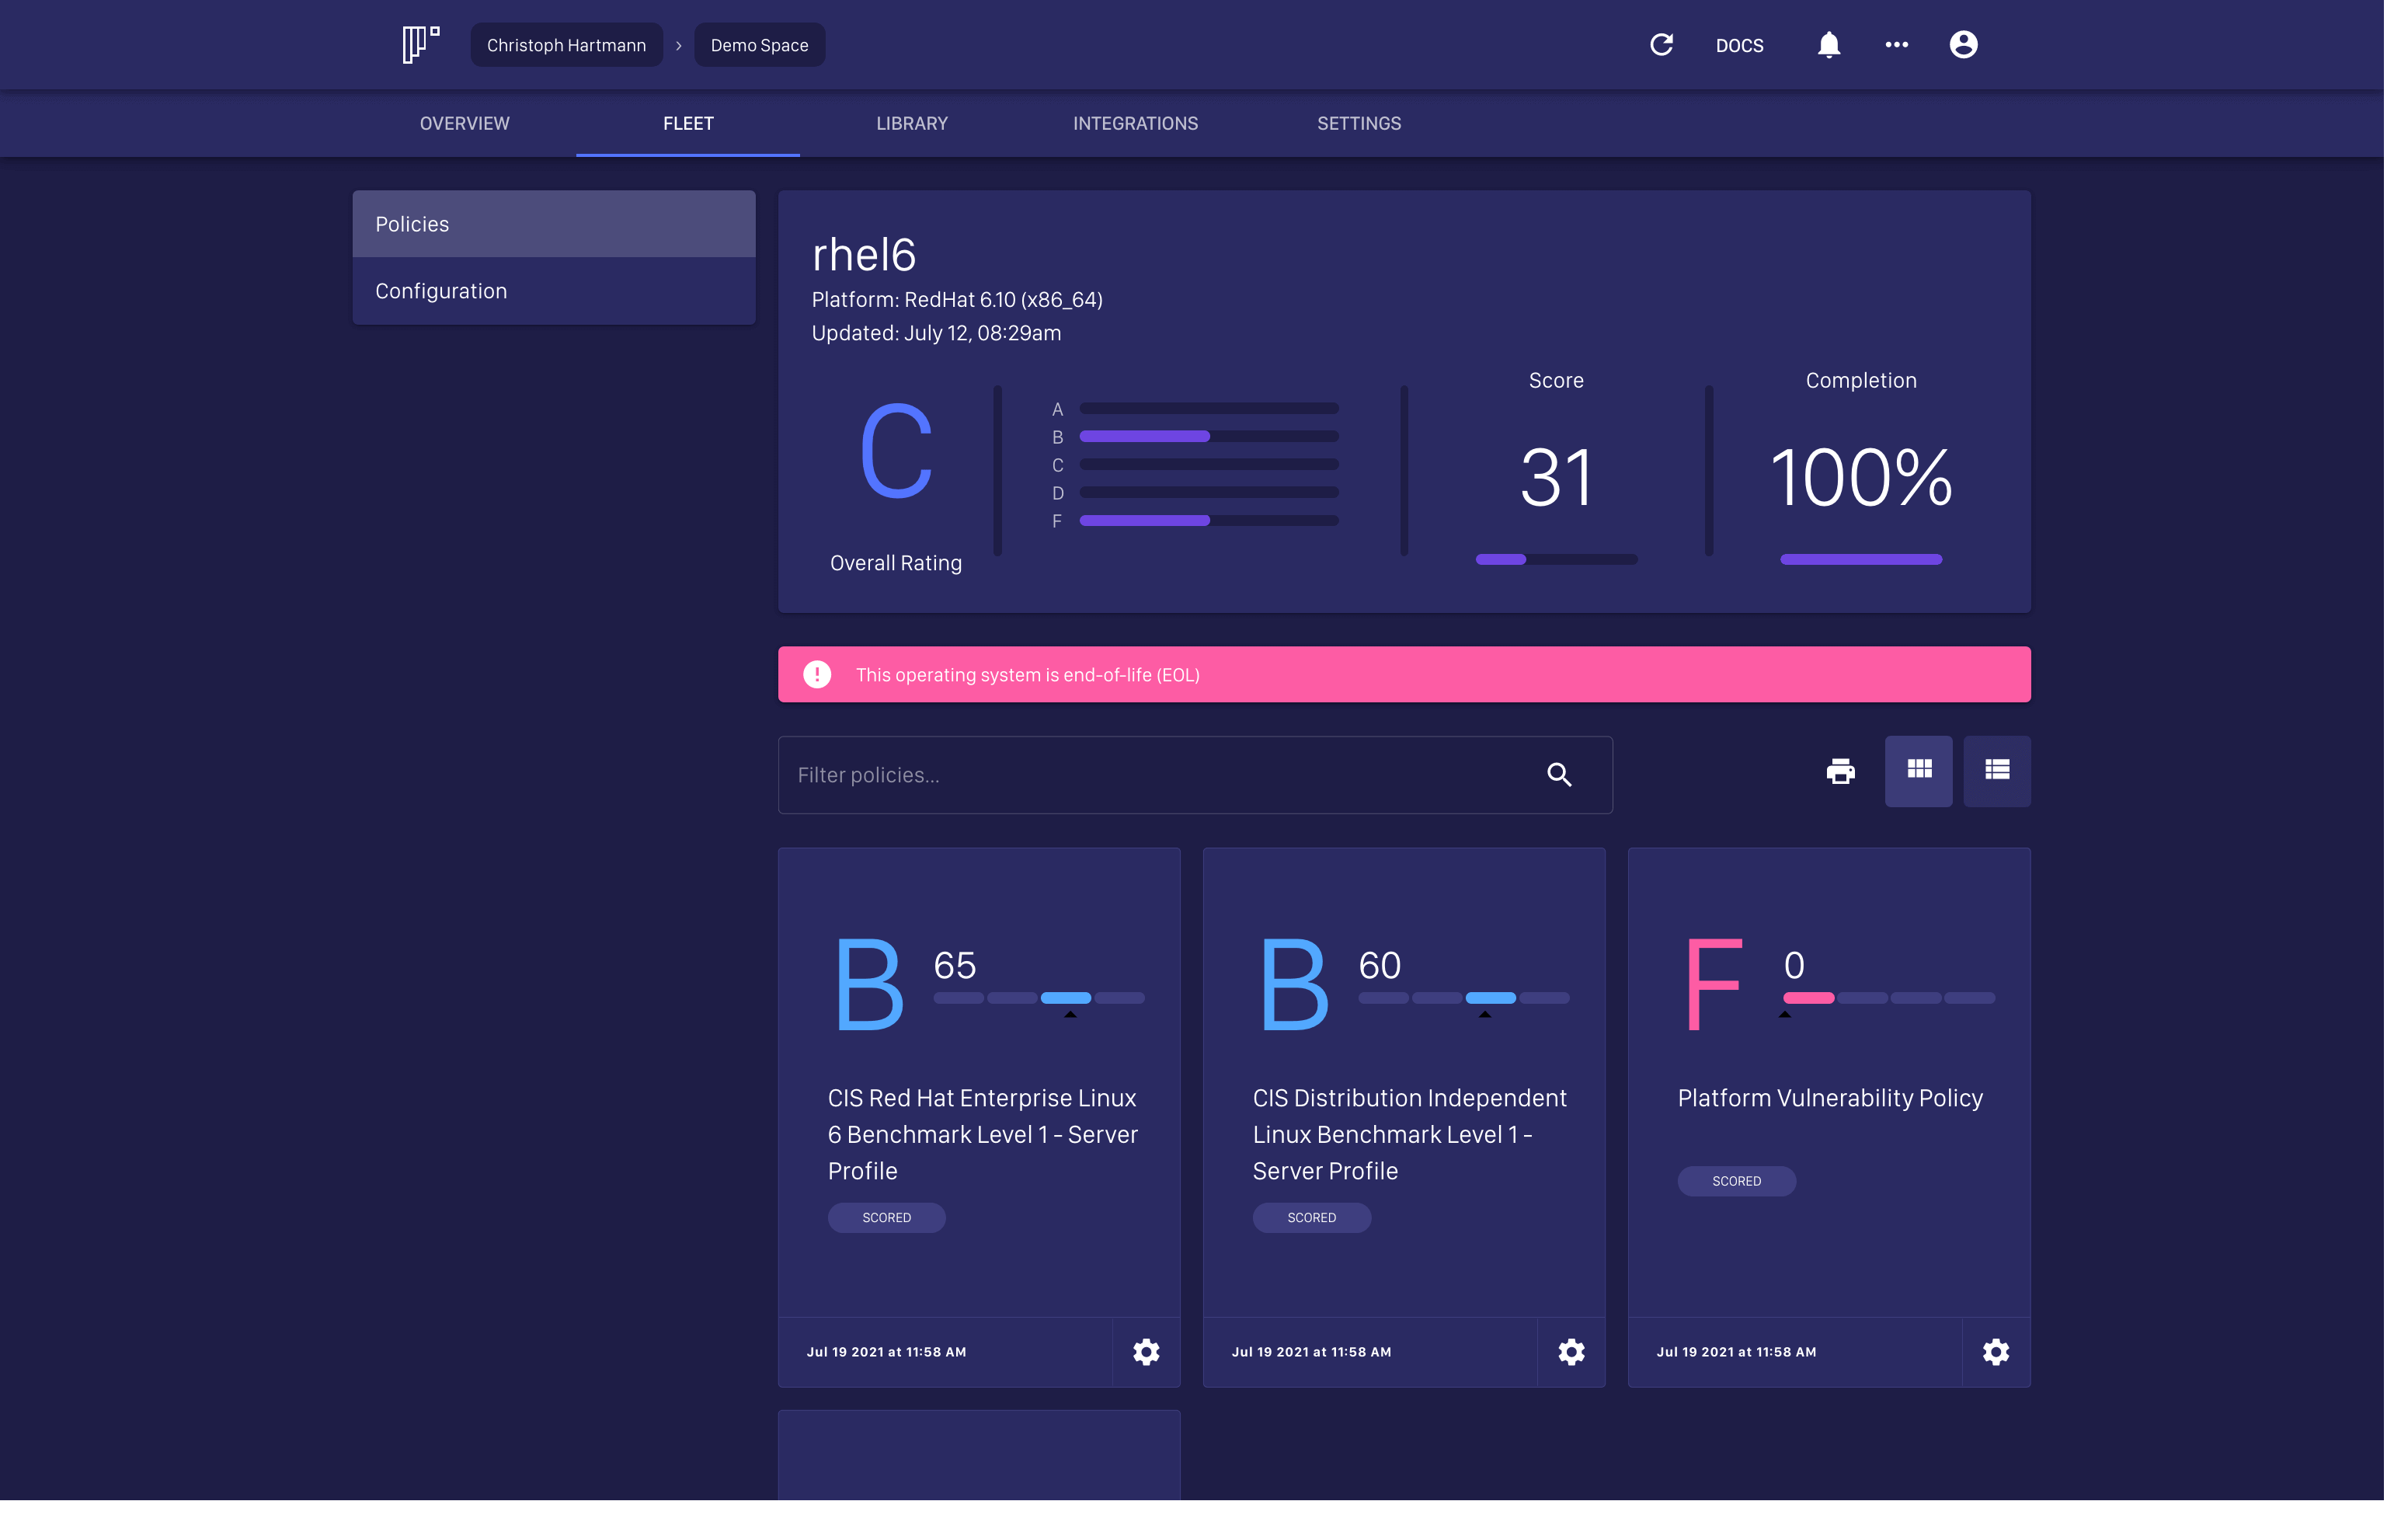Switch policies to grid view
This screenshot has width=2408, height=1515.
(1918, 771)
